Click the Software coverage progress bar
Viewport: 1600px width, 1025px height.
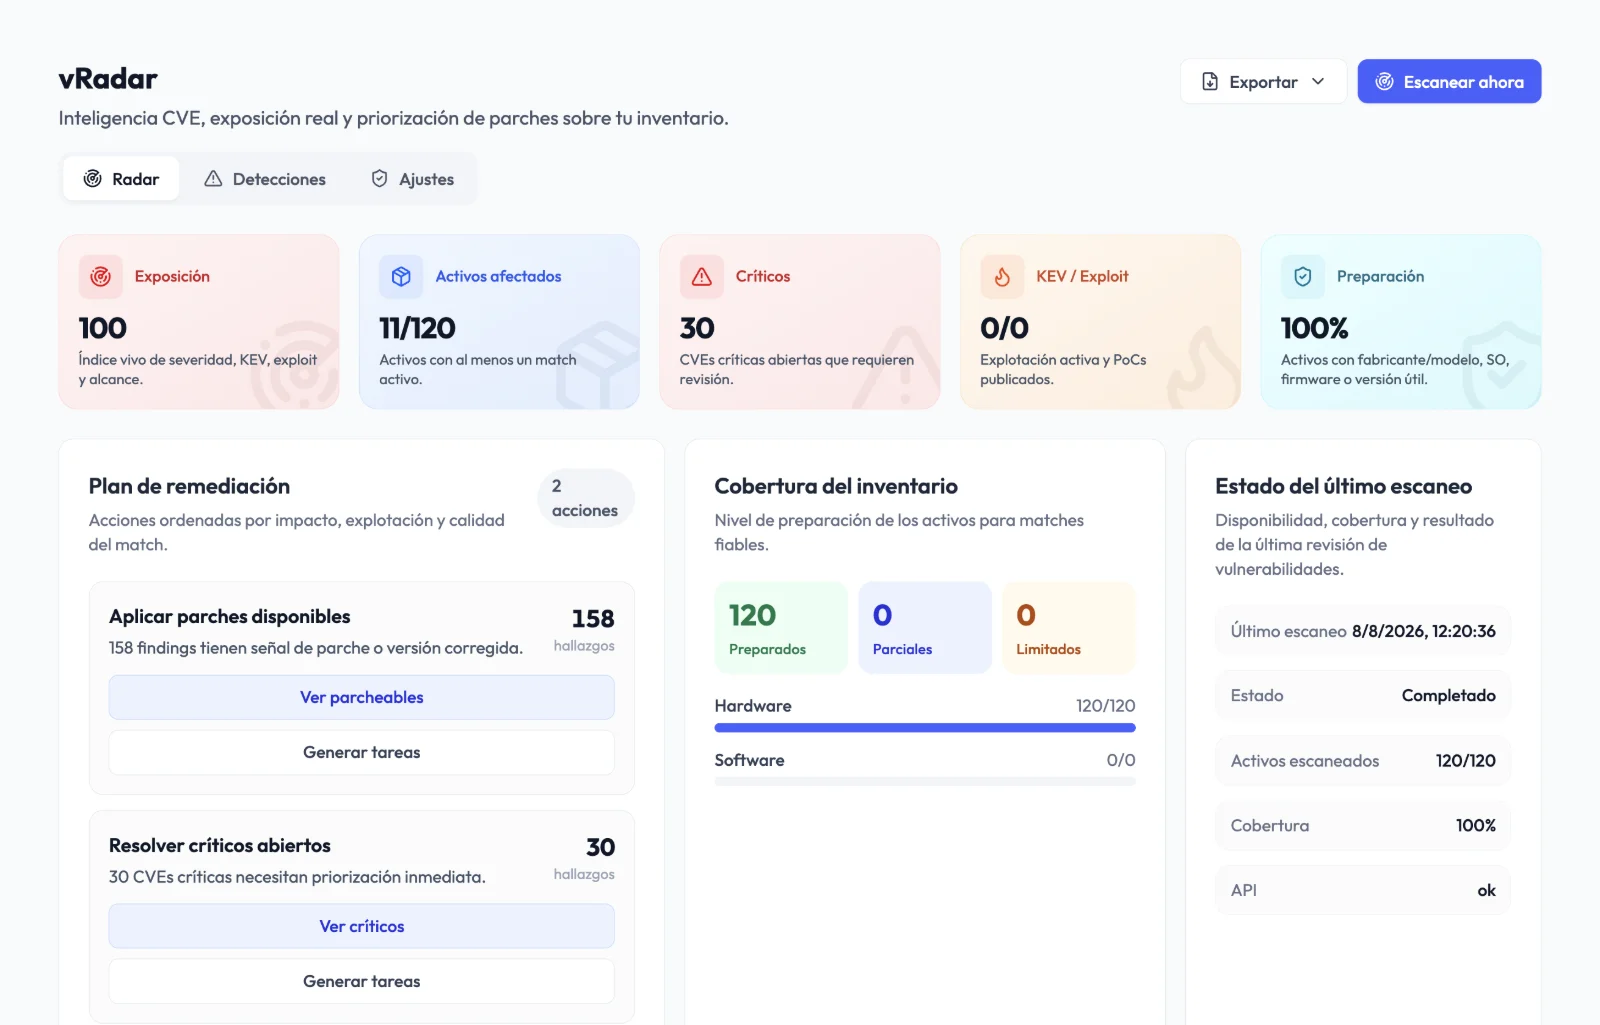[x=925, y=782]
